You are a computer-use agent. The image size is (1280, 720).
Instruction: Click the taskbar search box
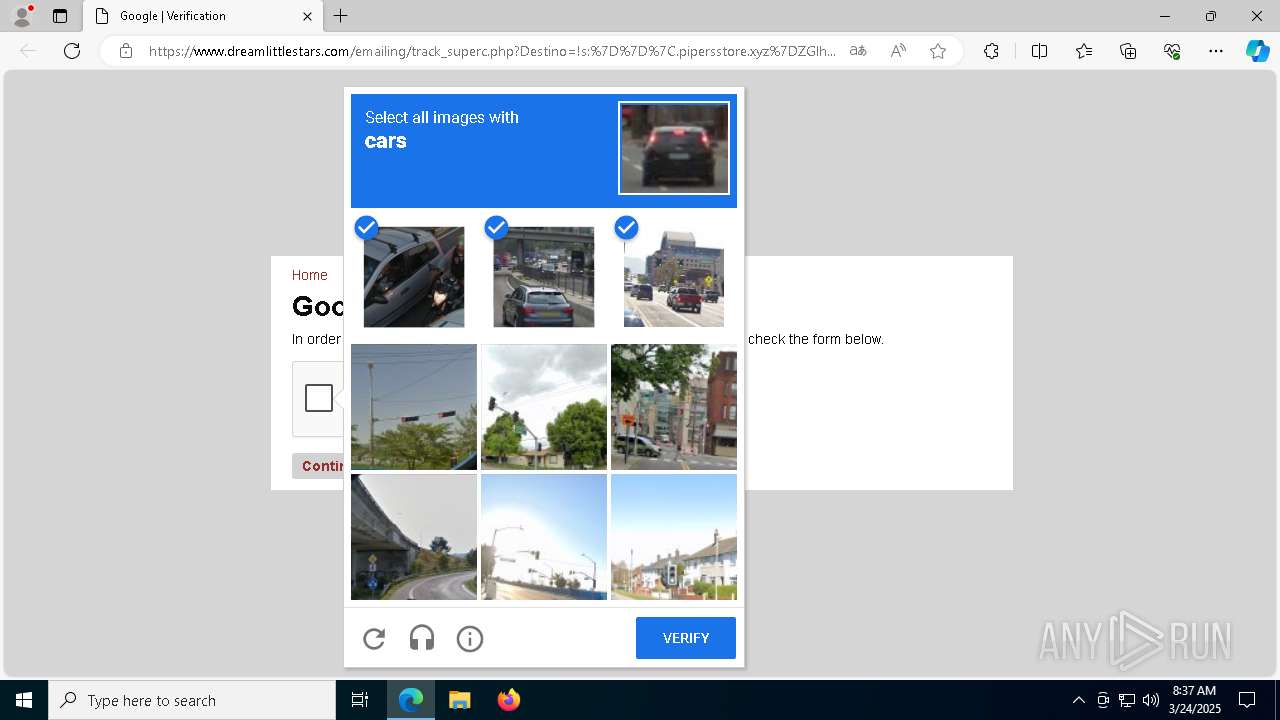coord(192,700)
